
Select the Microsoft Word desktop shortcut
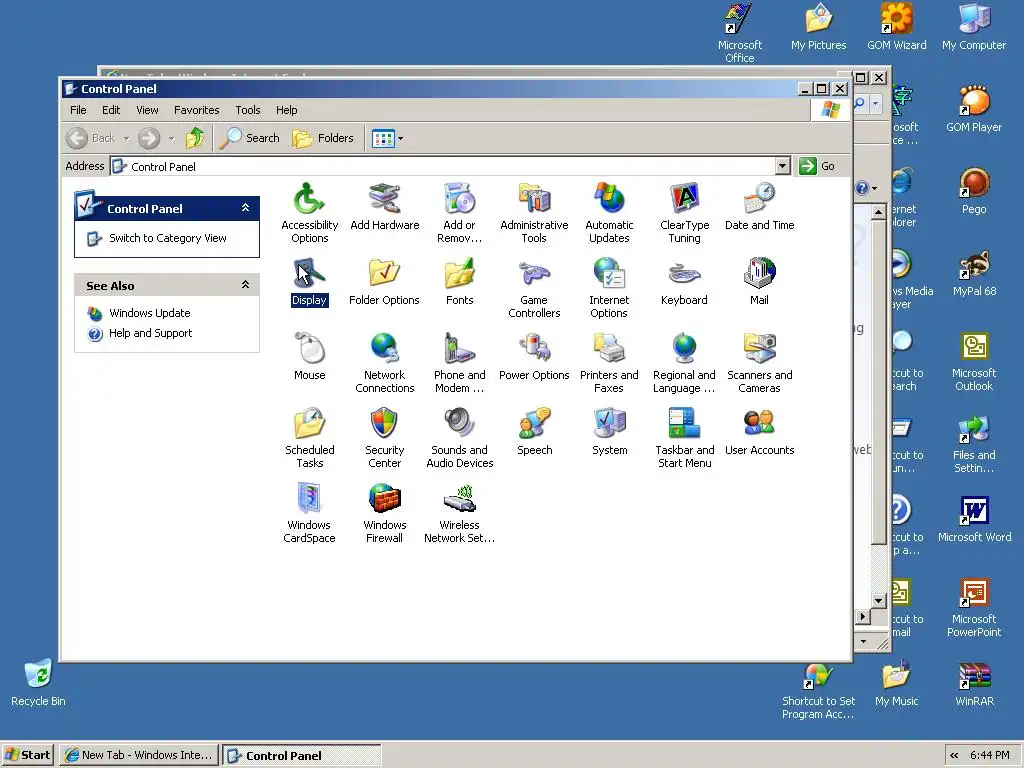(x=974, y=519)
